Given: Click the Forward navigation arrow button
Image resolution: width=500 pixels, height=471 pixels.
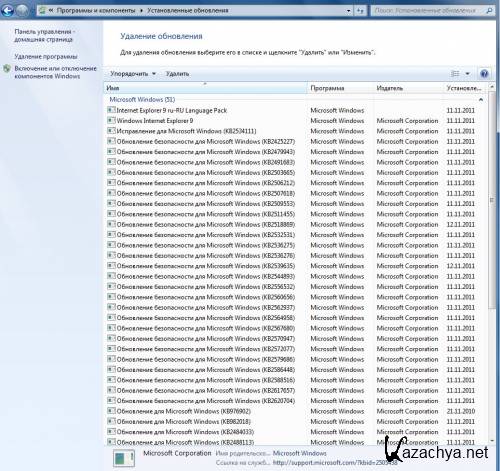Looking at the screenshot, I should click(22, 10).
